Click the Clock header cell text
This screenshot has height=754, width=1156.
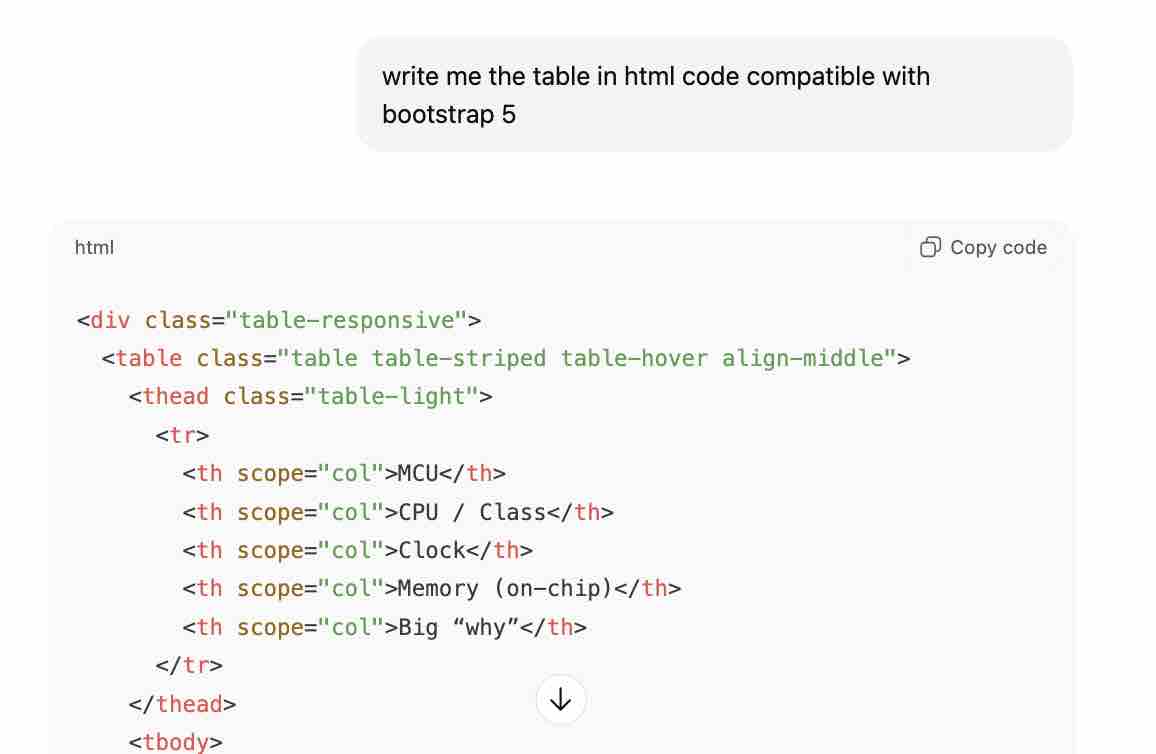tap(432, 551)
